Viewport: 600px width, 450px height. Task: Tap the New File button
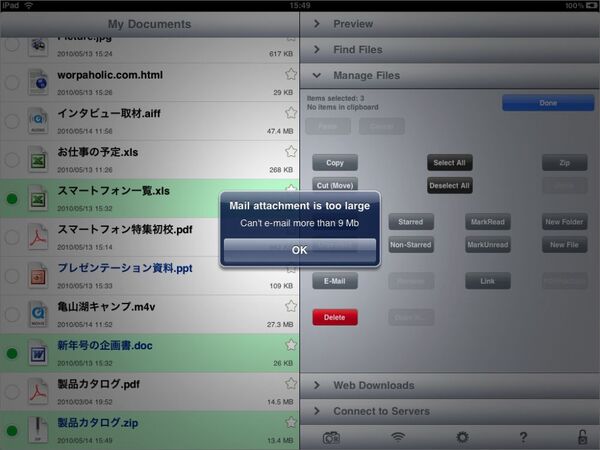(564, 245)
